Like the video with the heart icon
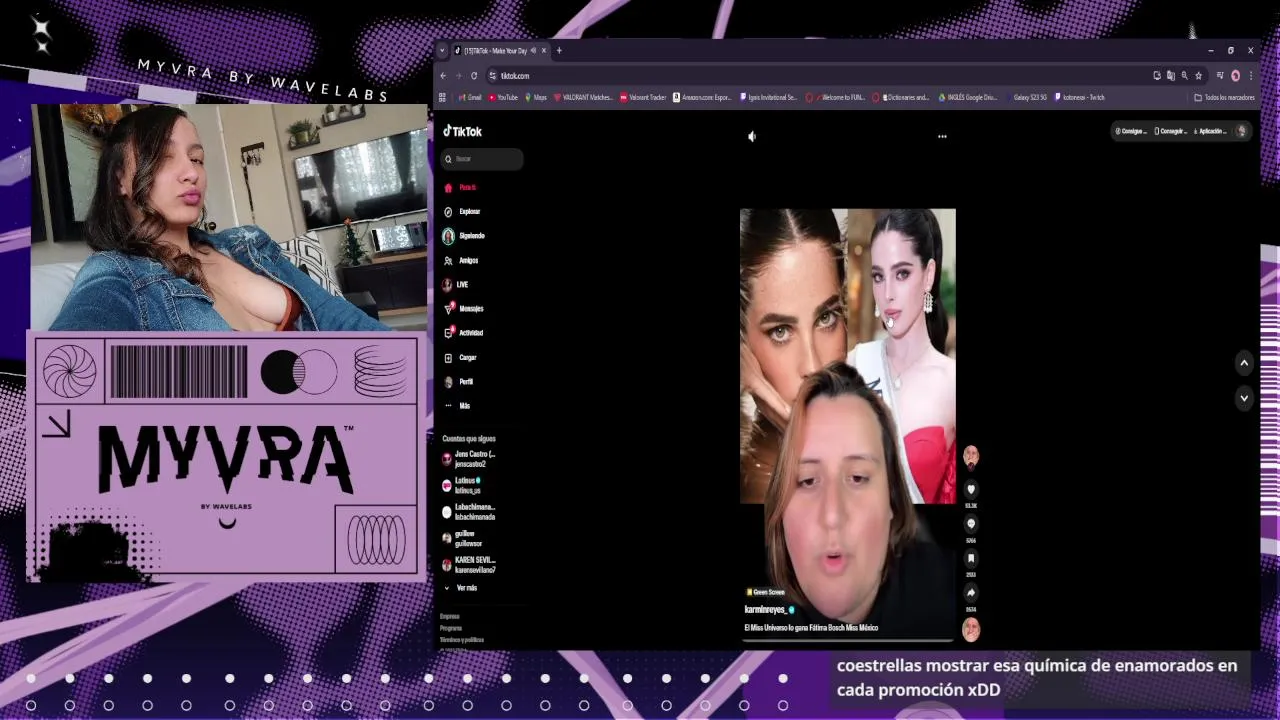 (x=970, y=489)
